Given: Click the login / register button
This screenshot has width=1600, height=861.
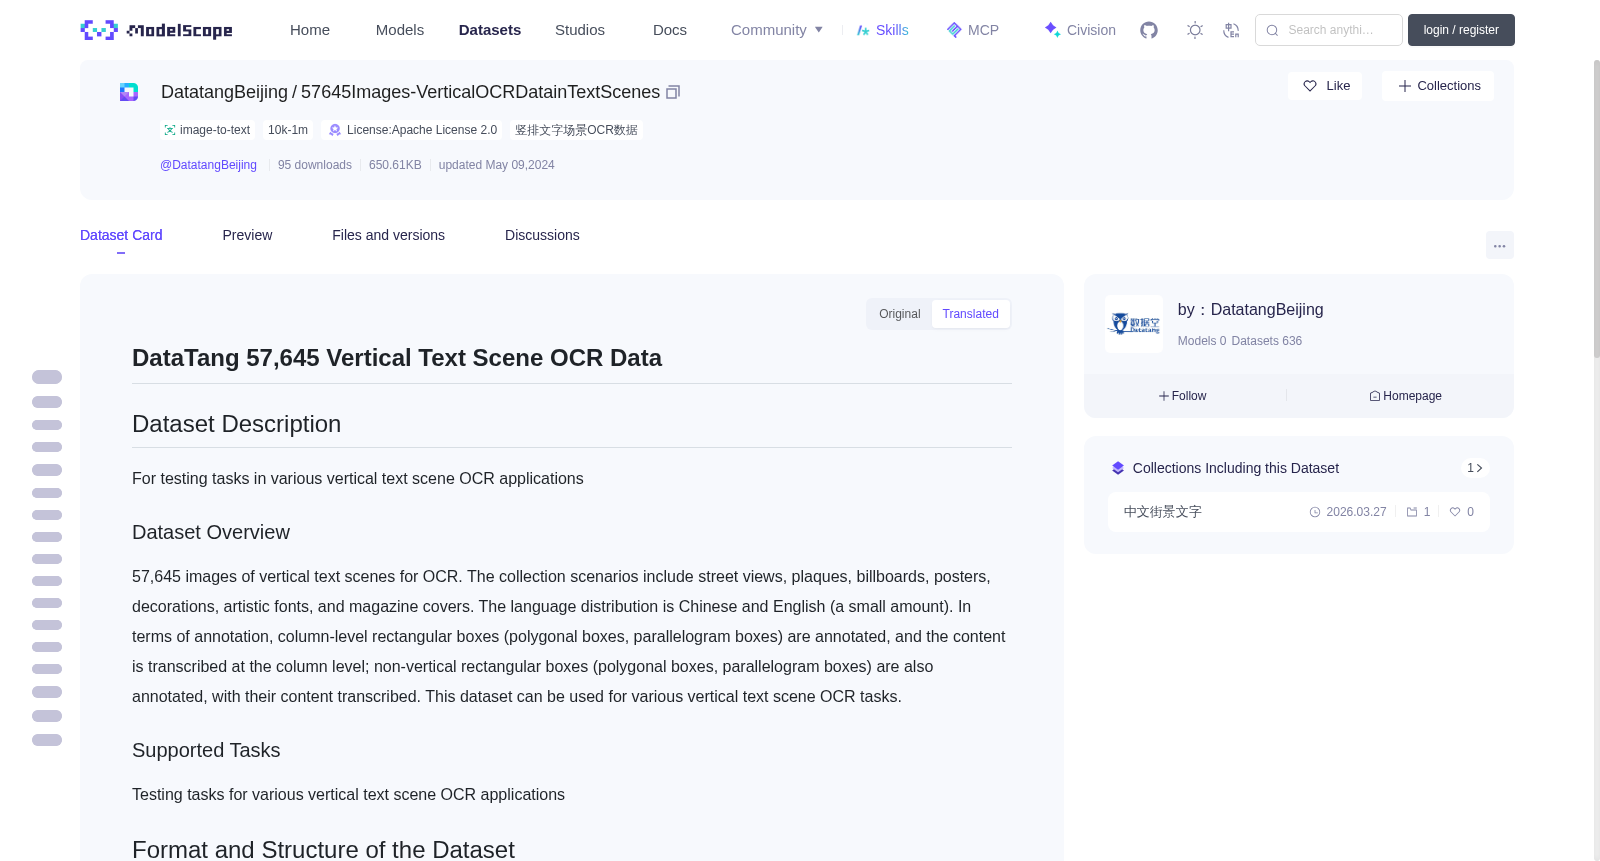Looking at the screenshot, I should [1461, 30].
